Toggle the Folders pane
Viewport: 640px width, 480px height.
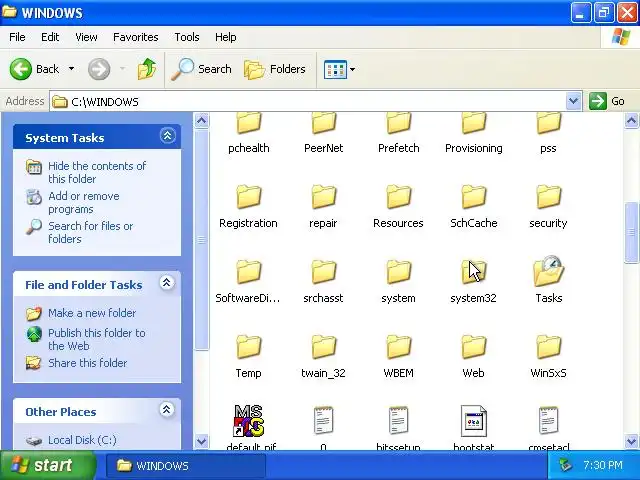[275, 69]
